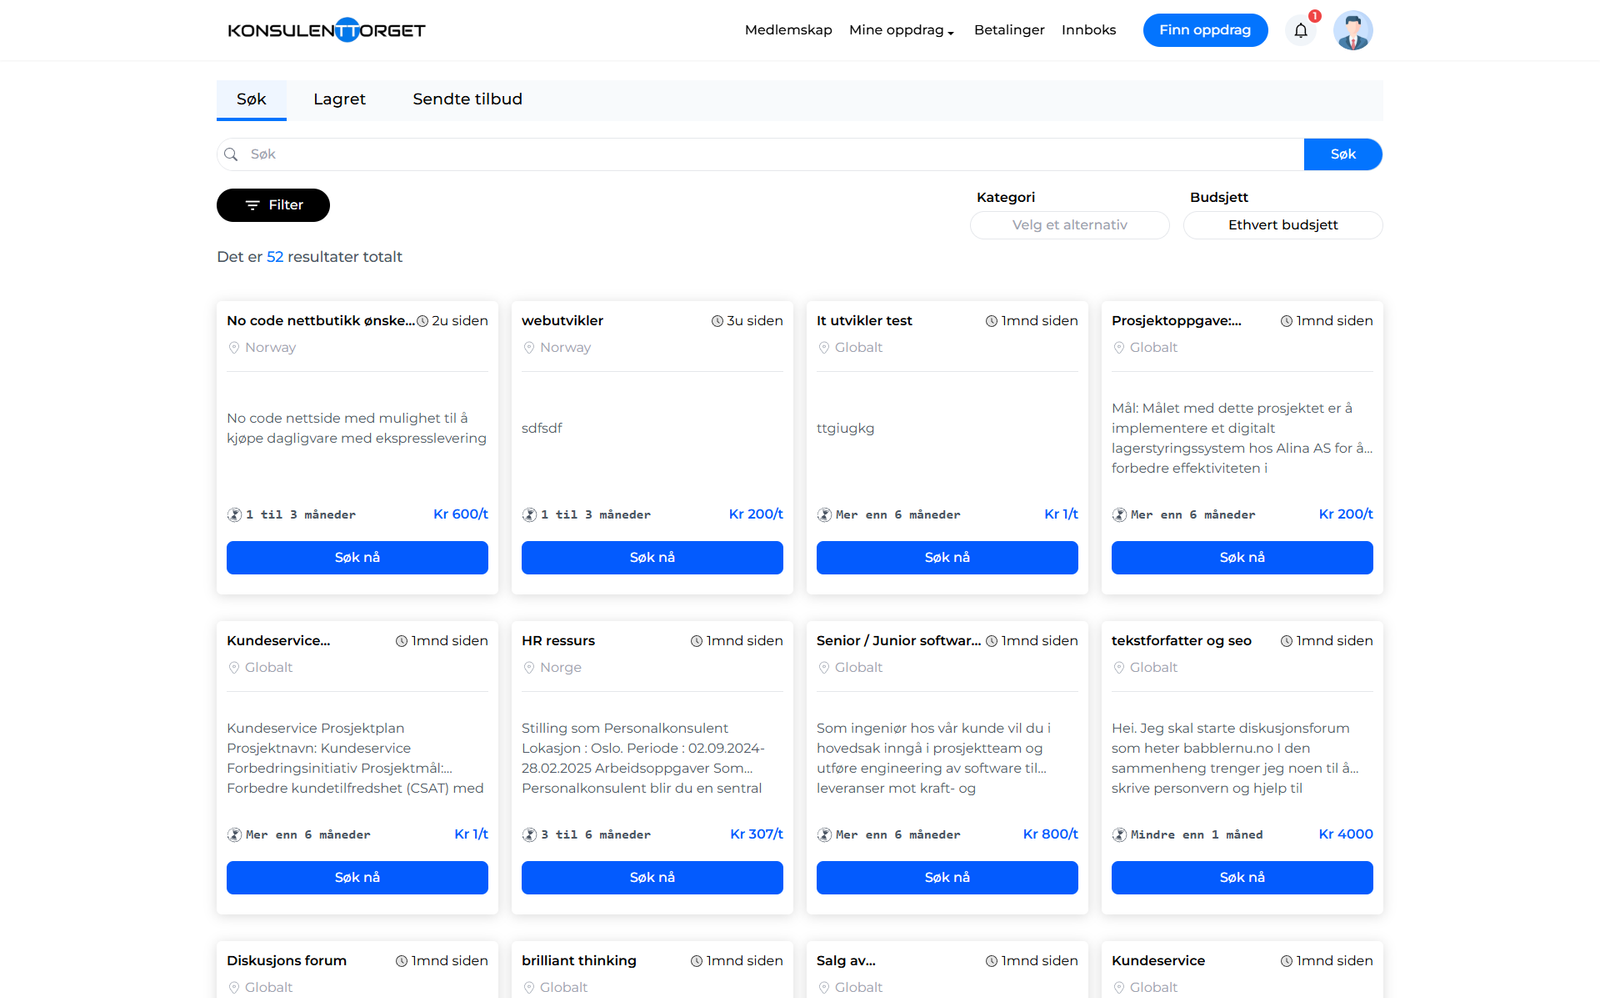1600x998 pixels.
Task: Open the Budsjett dropdown showing Ethvert budsjett
Action: (x=1282, y=225)
